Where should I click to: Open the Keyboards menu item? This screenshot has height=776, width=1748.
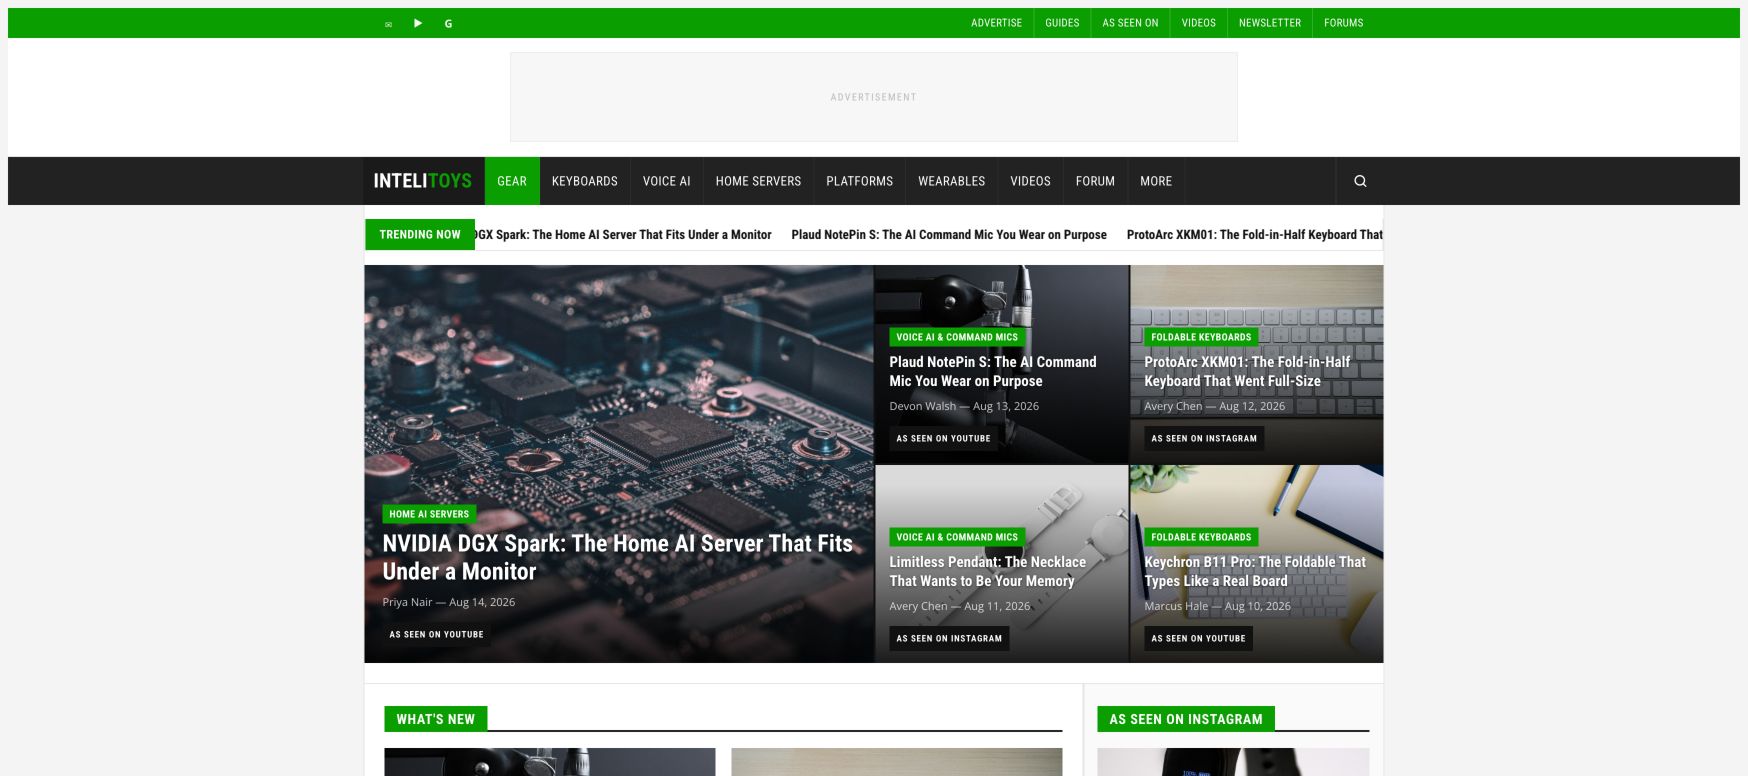point(585,181)
